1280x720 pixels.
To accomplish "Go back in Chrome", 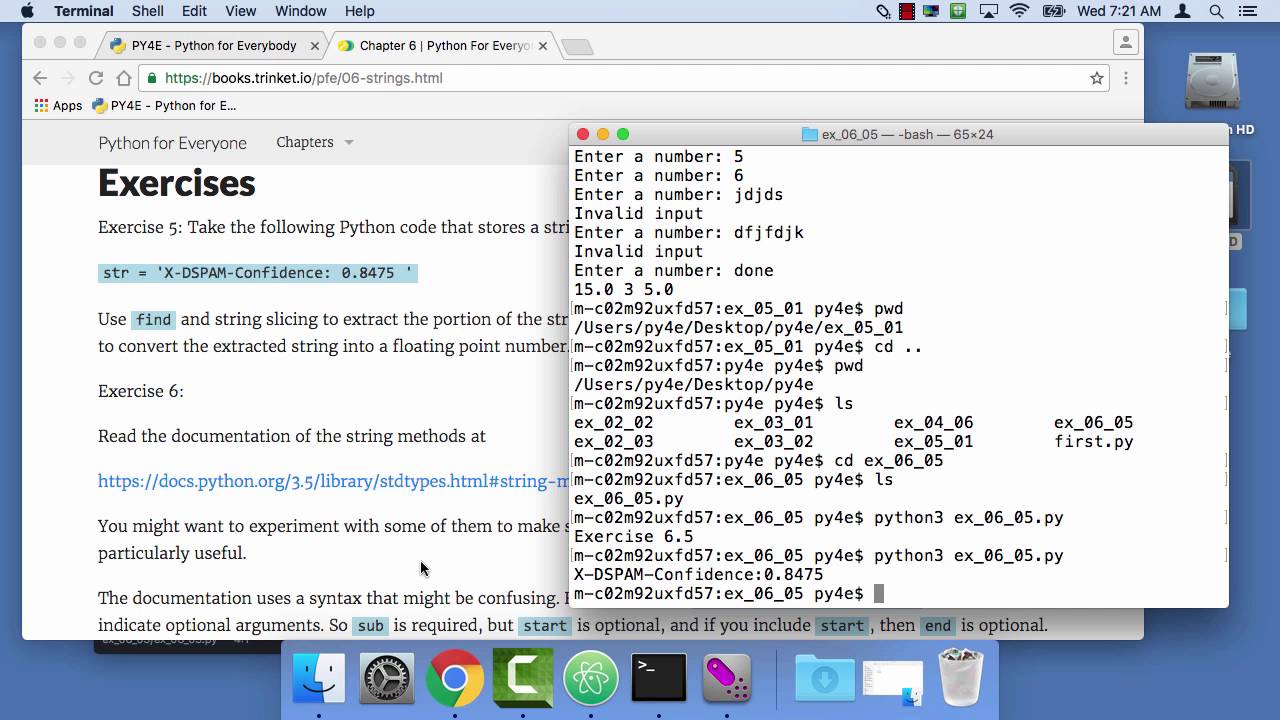I will point(40,78).
